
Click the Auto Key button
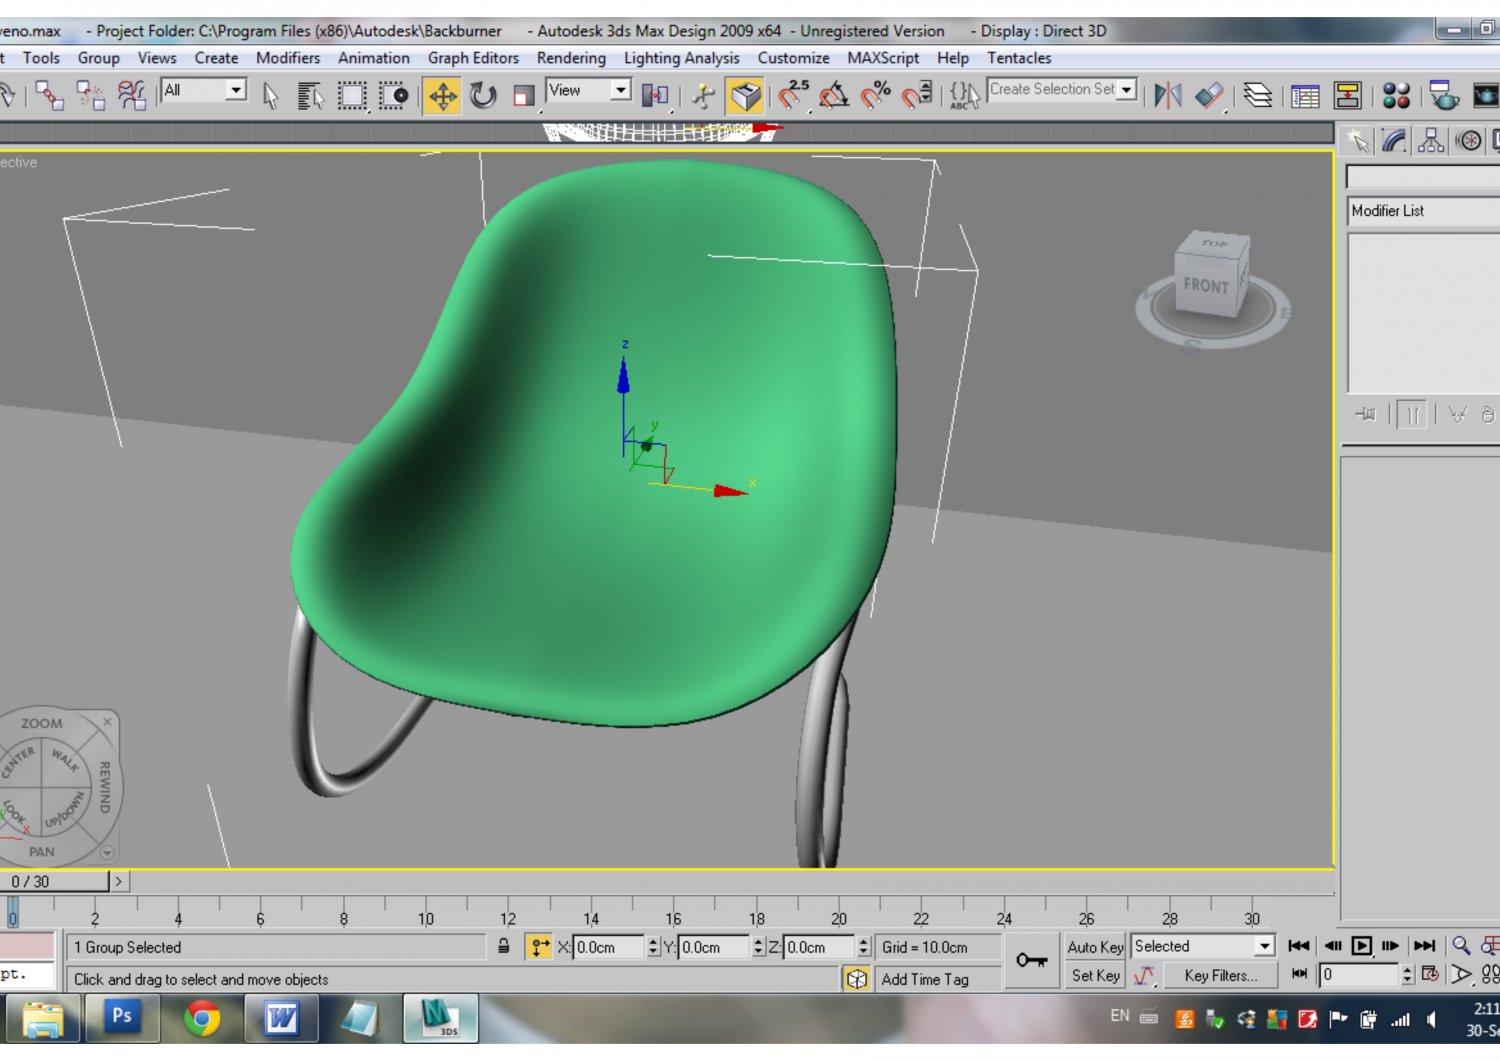click(x=1094, y=947)
